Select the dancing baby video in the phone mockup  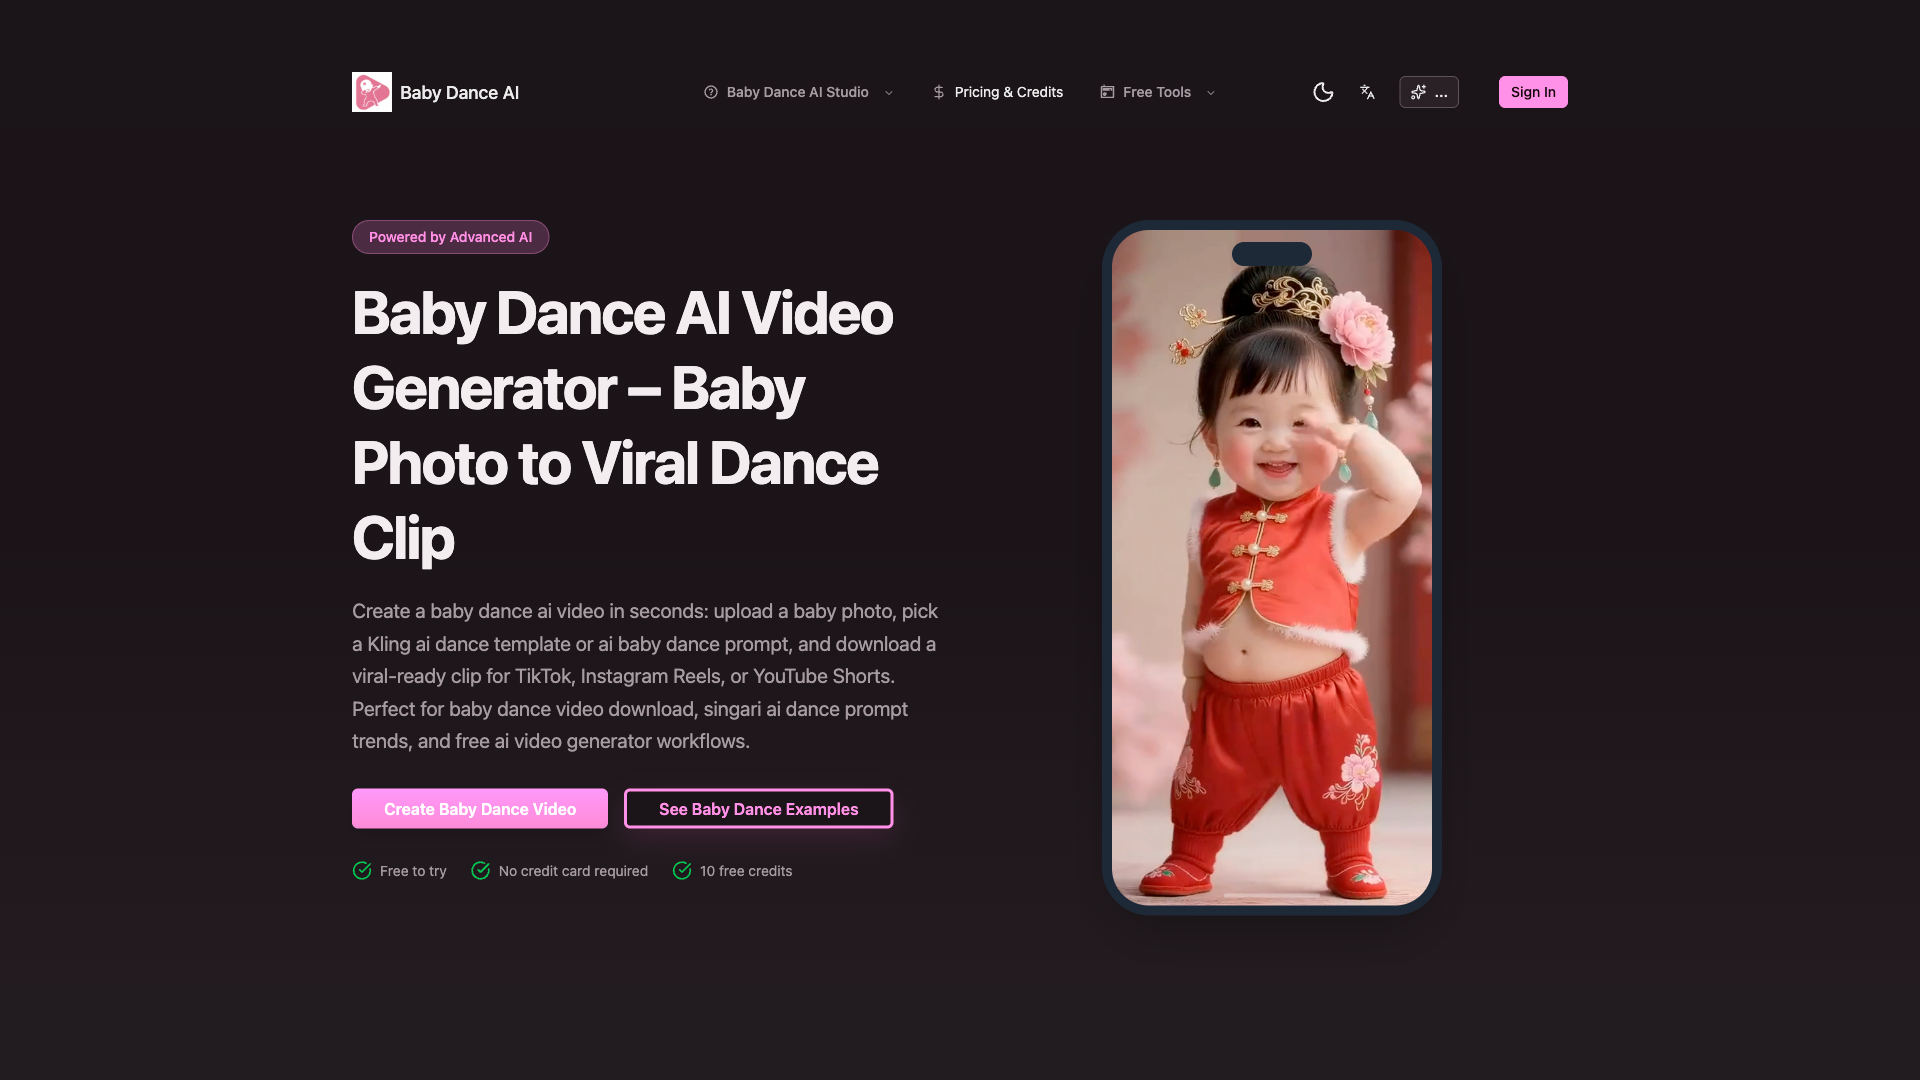click(1270, 565)
